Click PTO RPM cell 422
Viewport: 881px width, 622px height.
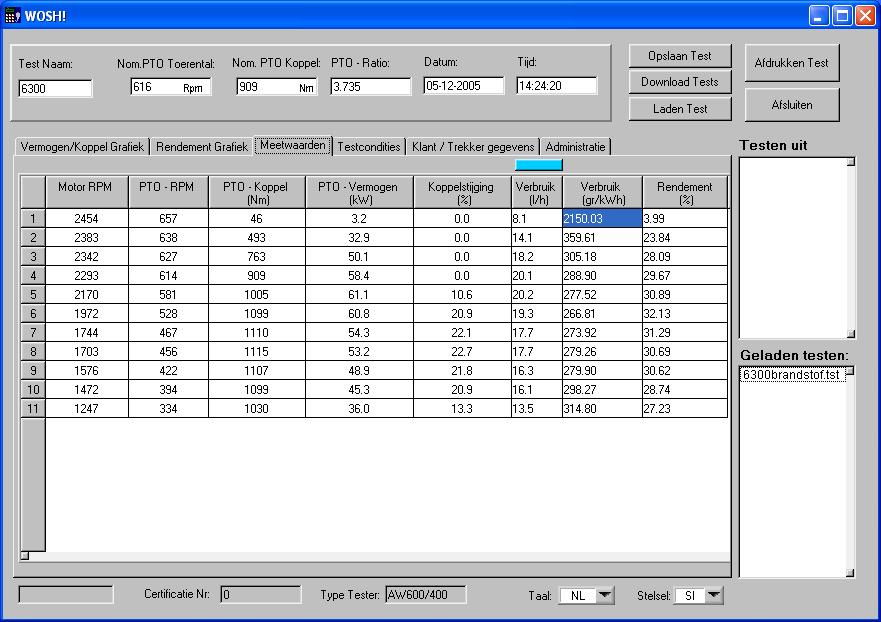tap(169, 371)
